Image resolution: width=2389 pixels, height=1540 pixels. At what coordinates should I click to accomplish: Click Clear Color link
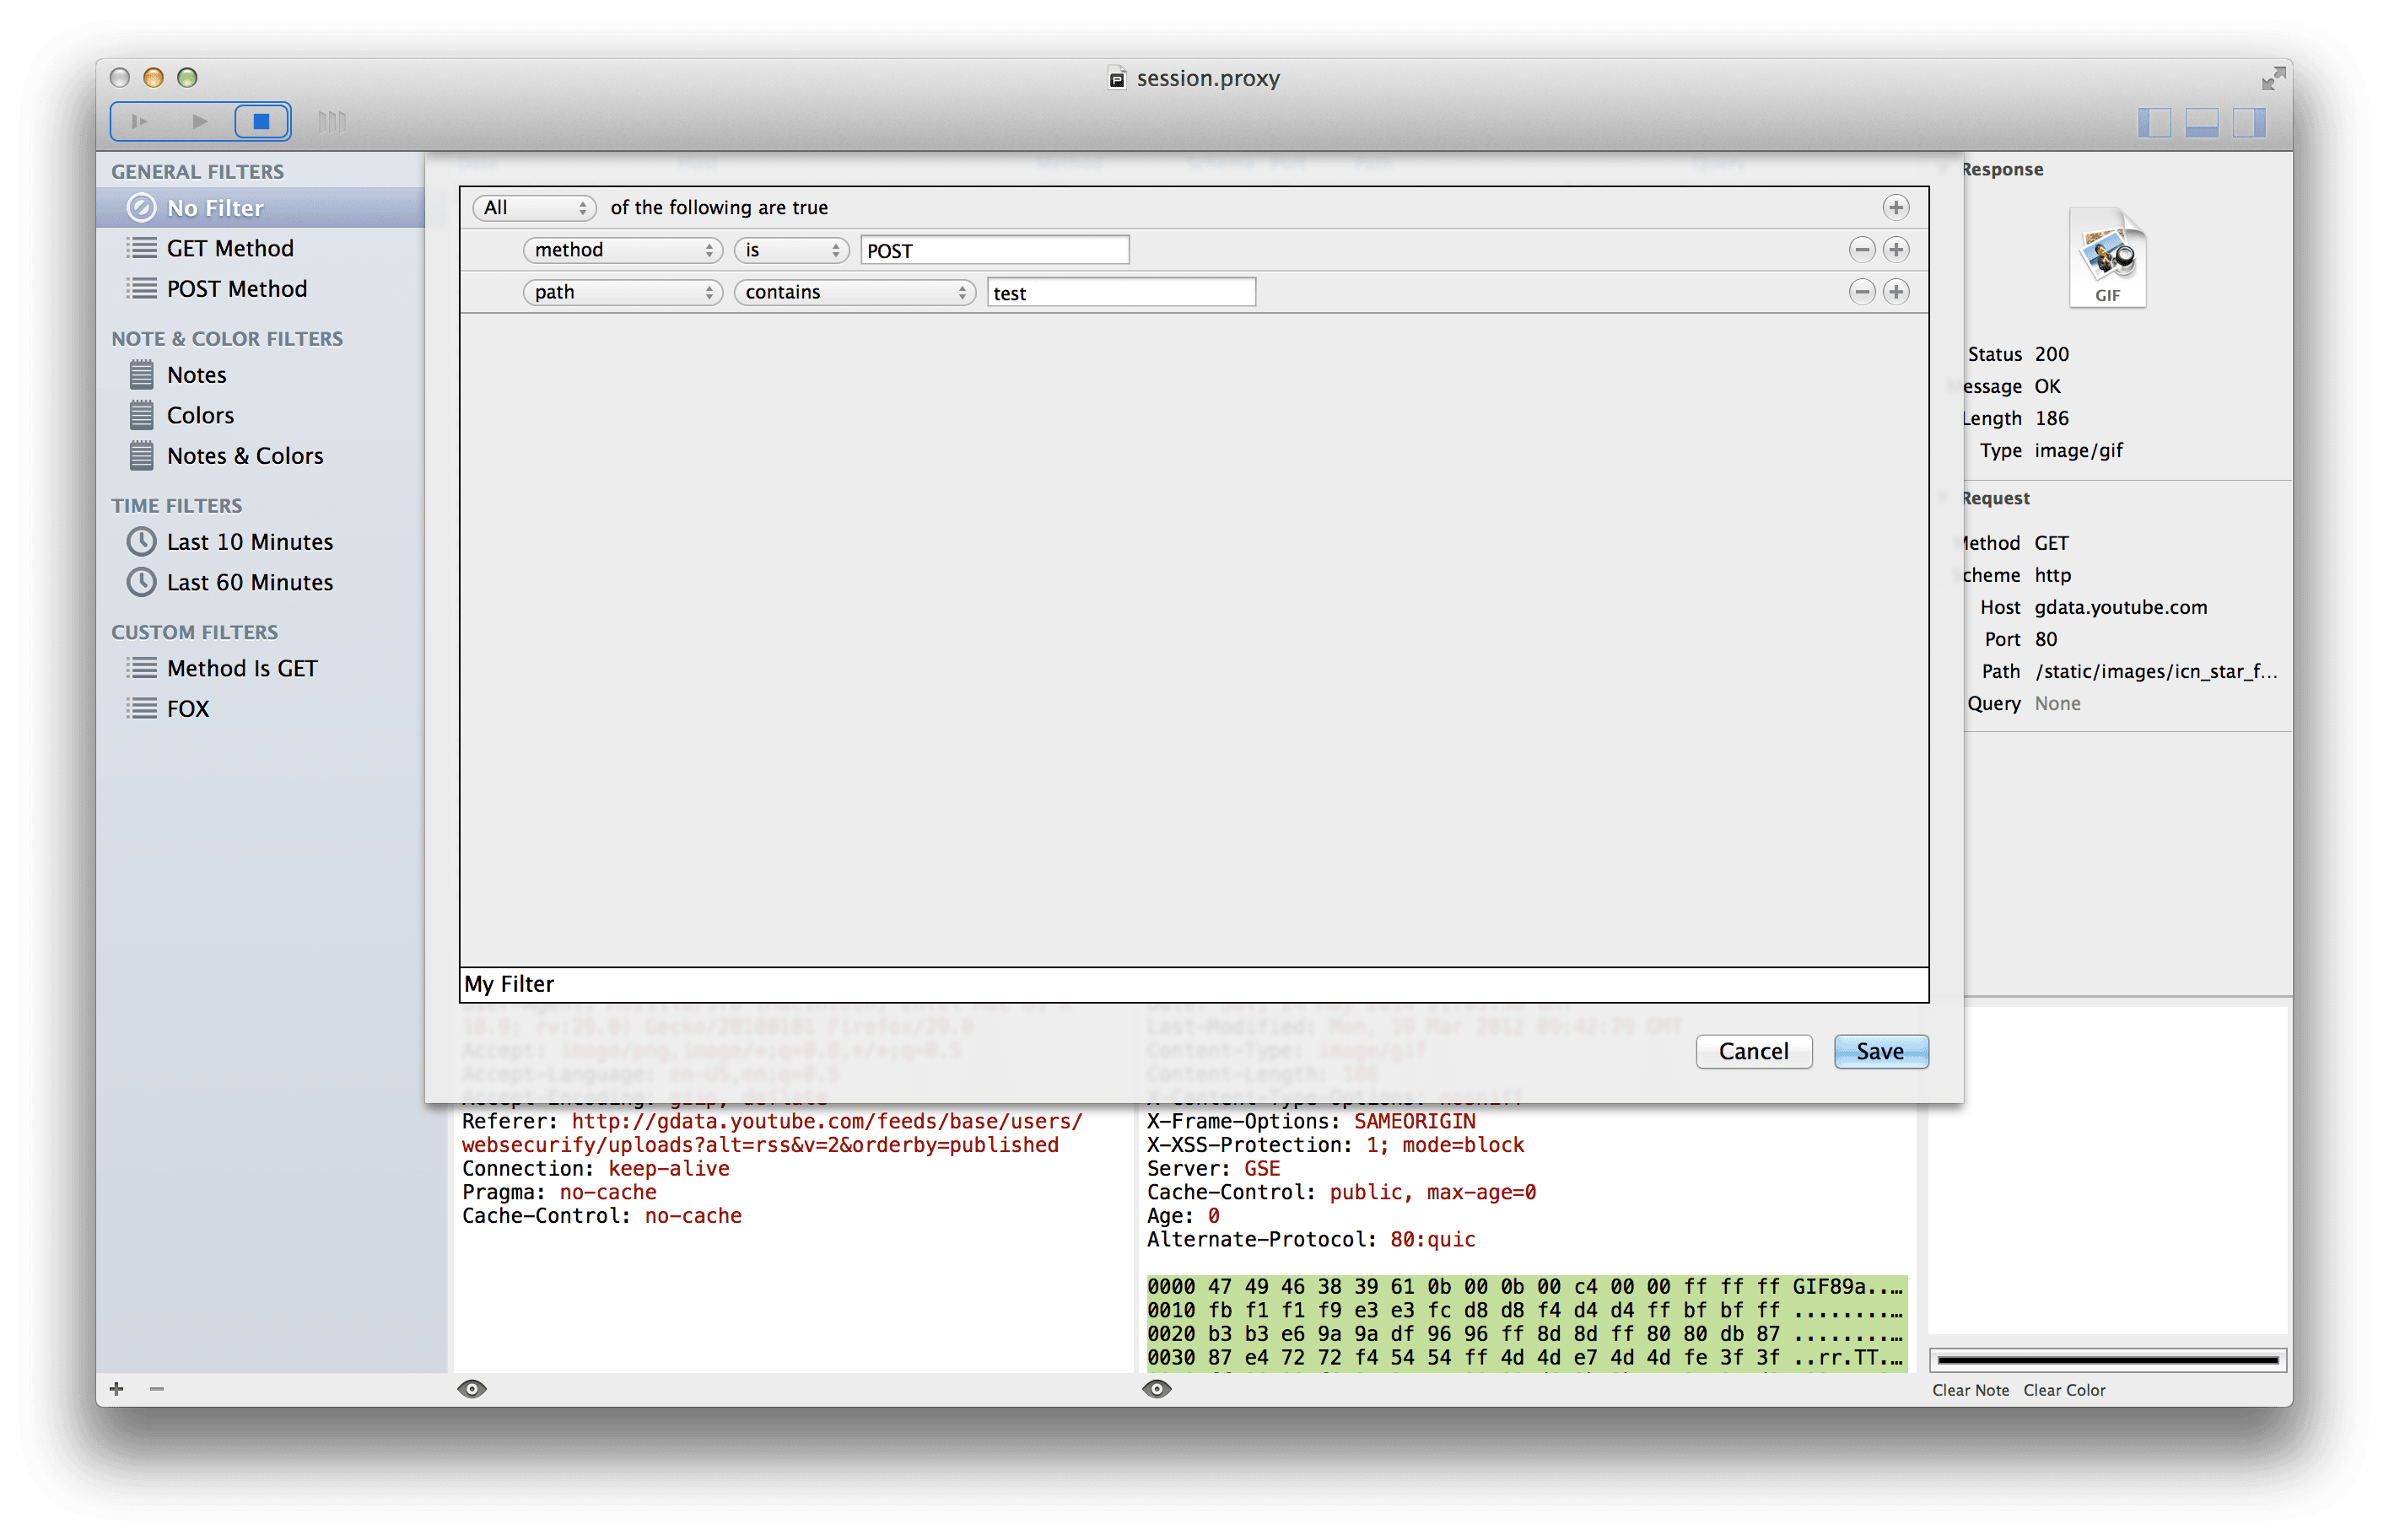[x=2064, y=1390]
